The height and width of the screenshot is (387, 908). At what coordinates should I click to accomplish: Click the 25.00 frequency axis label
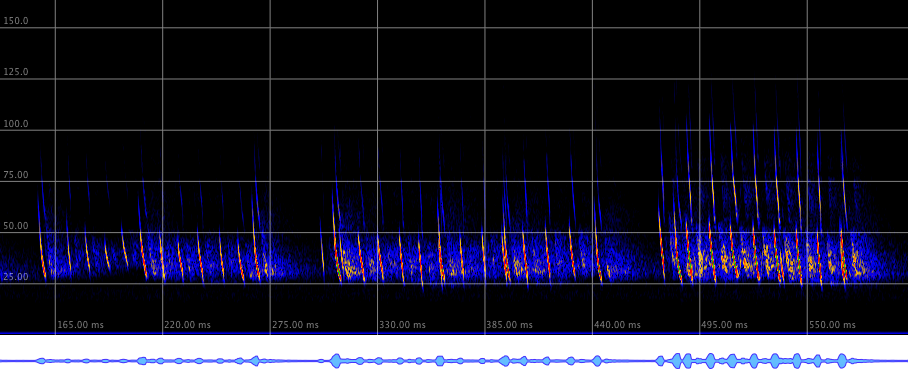click(16, 276)
